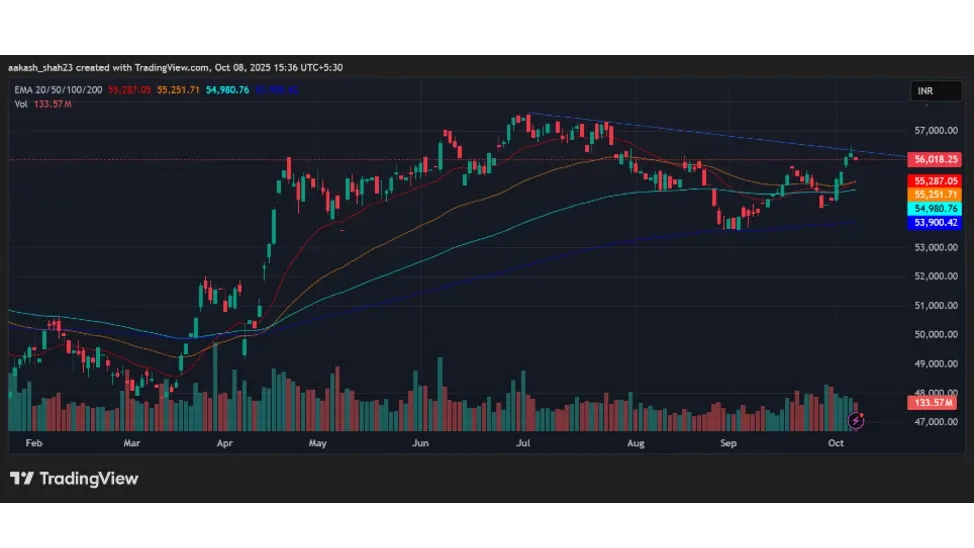Click the blue 53,900.42 EMA price tag
Image resolution: width=974 pixels, height=548 pixels.
pos(935,222)
